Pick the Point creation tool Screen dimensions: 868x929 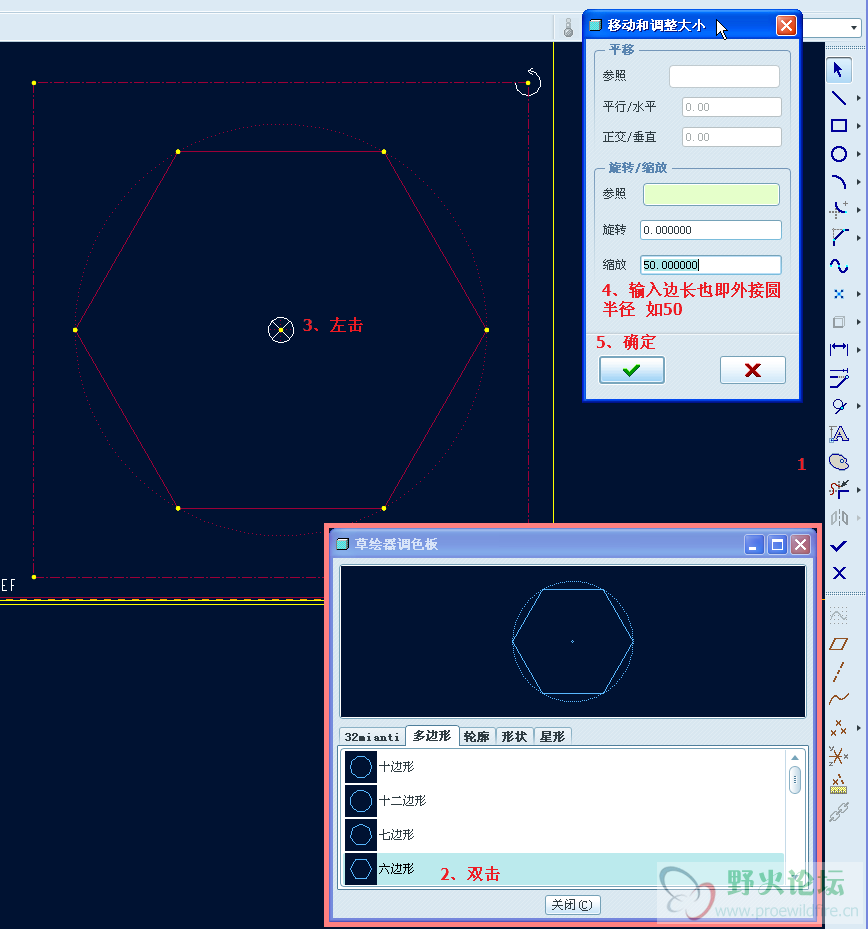(x=838, y=294)
